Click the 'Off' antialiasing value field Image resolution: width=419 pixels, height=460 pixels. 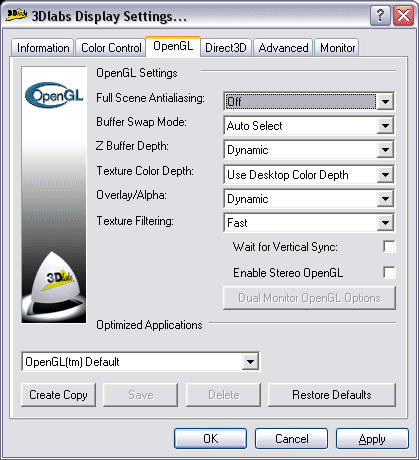click(300, 101)
